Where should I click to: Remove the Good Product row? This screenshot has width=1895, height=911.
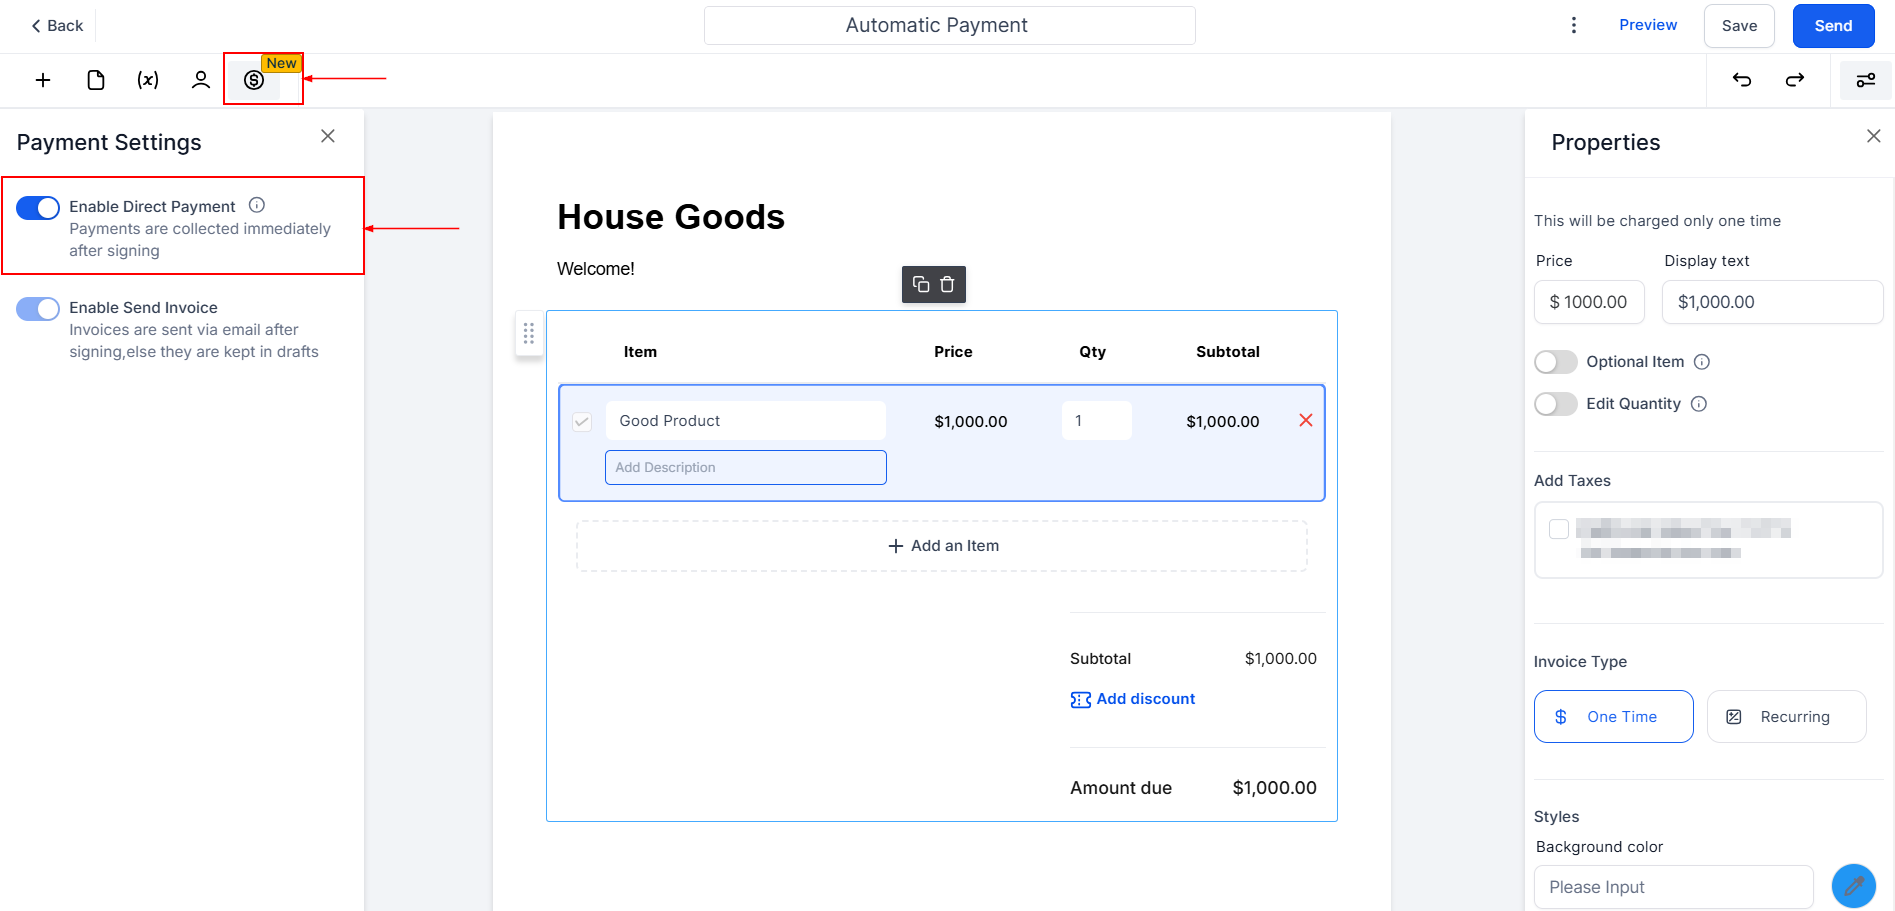[1306, 420]
